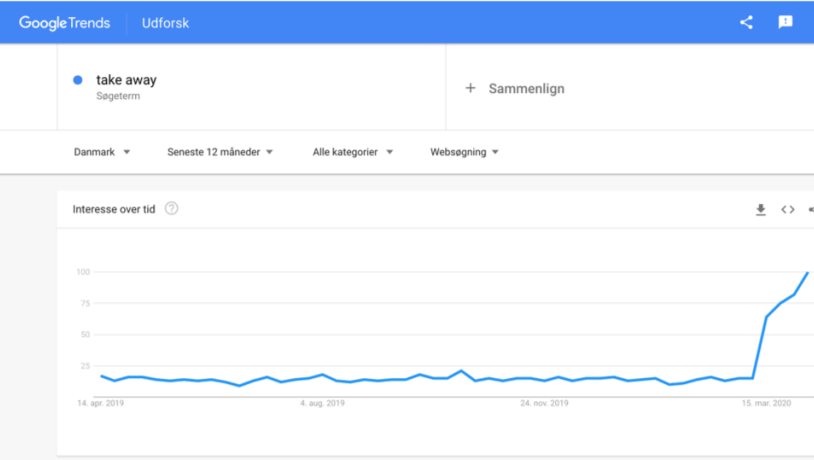Click the plus icon before Sammenlign
The height and width of the screenshot is (460, 814).
pyautogui.click(x=470, y=88)
